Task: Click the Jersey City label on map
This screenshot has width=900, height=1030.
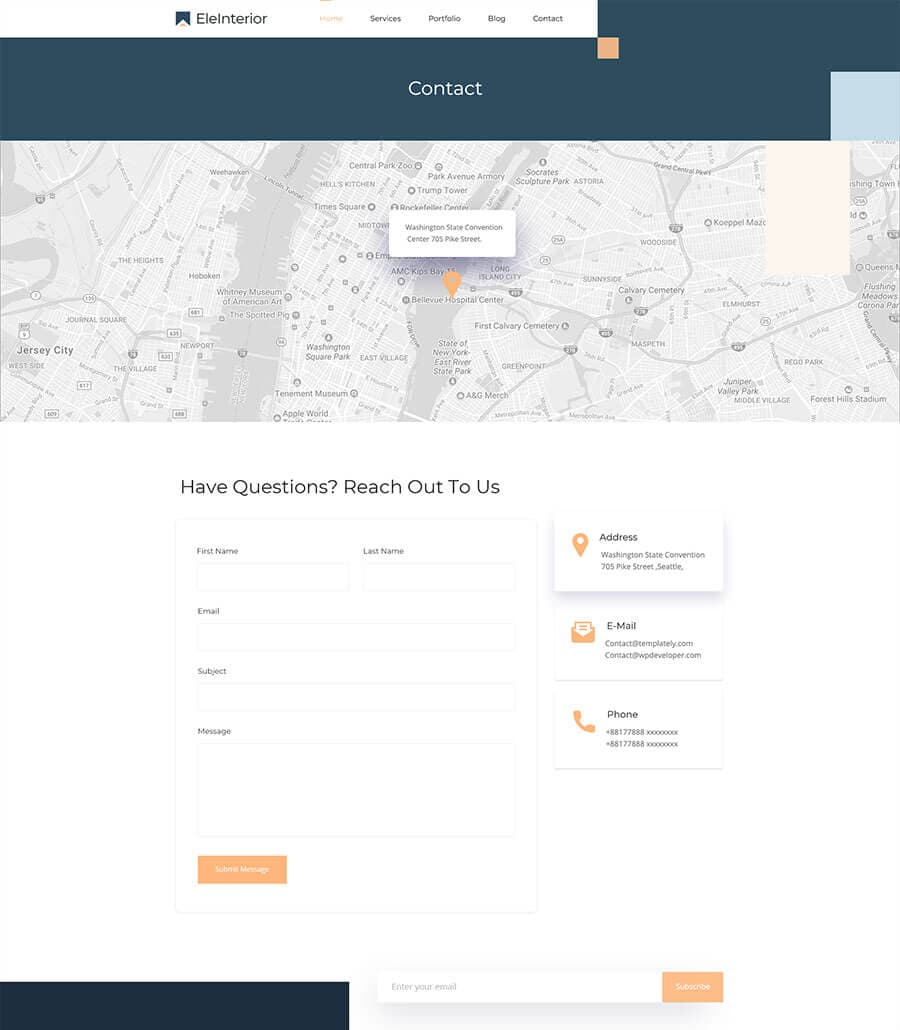Action: pyautogui.click(x=45, y=350)
